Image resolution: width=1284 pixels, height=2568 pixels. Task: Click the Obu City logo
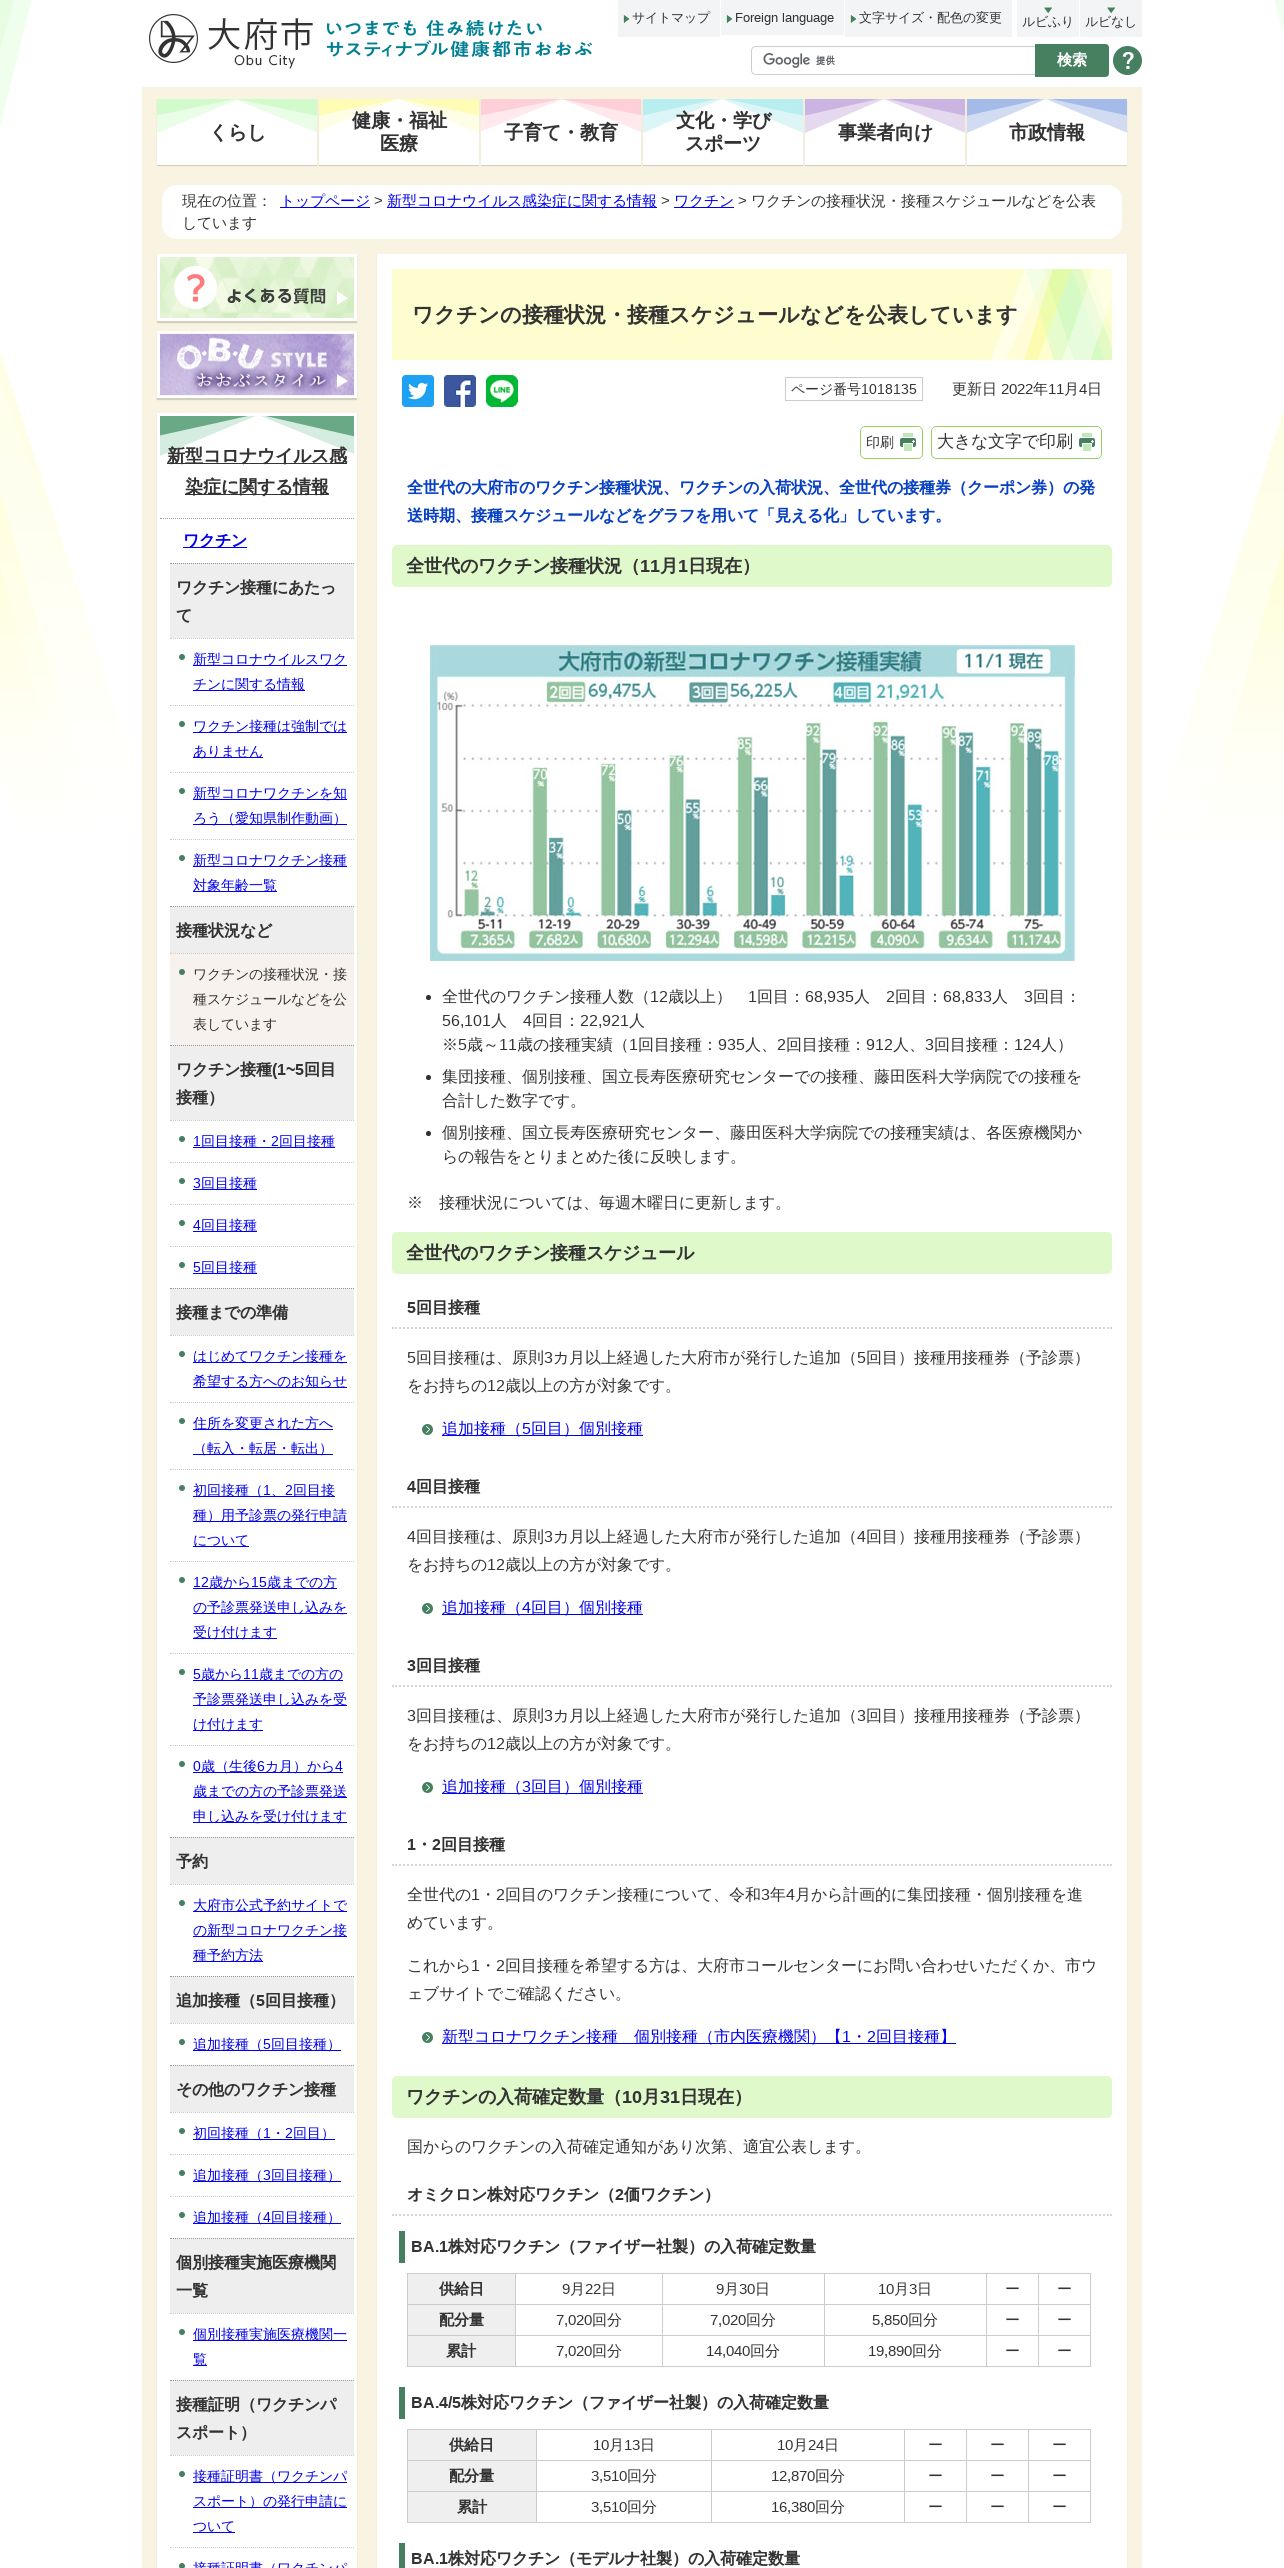click(x=231, y=40)
